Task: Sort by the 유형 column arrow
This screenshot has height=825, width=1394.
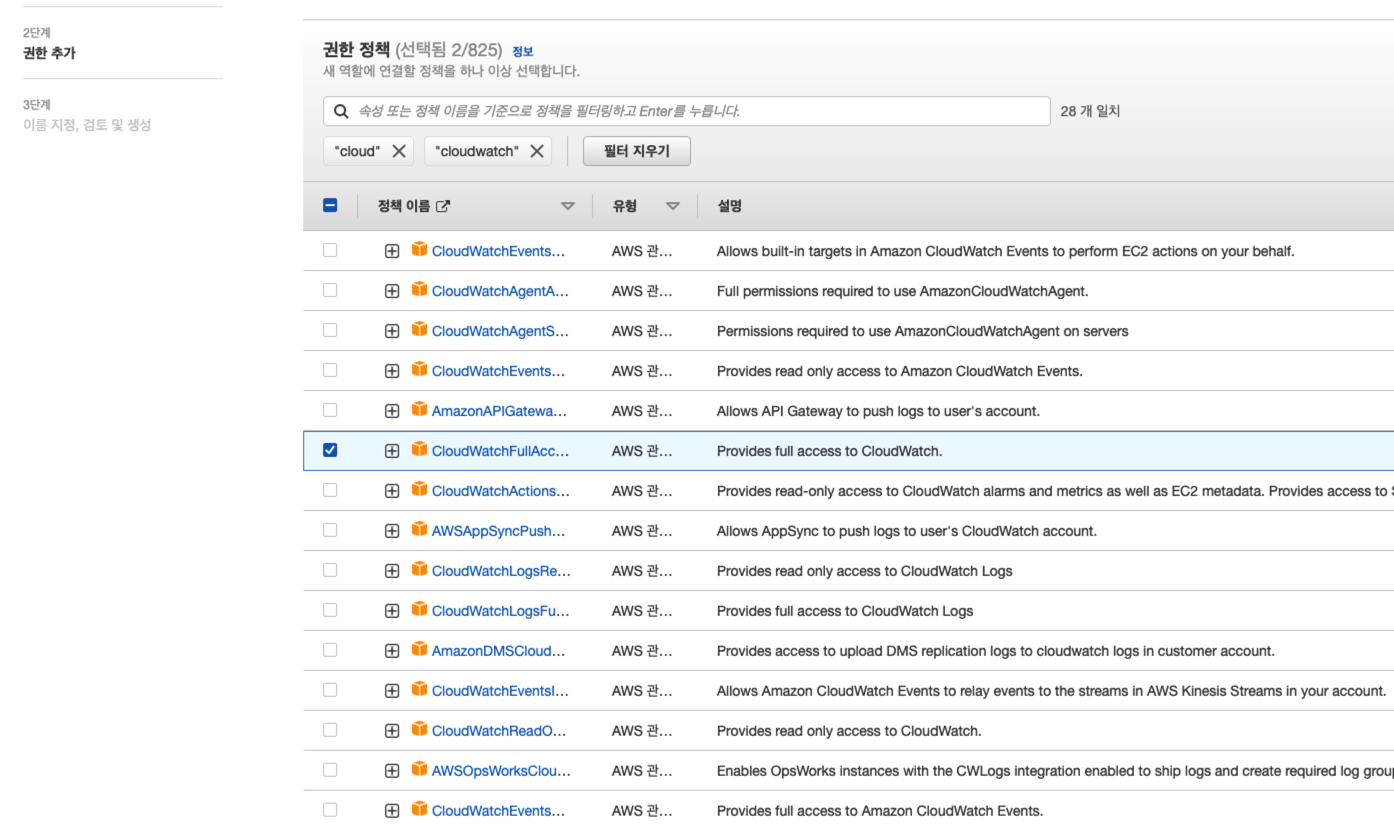Action: point(673,206)
